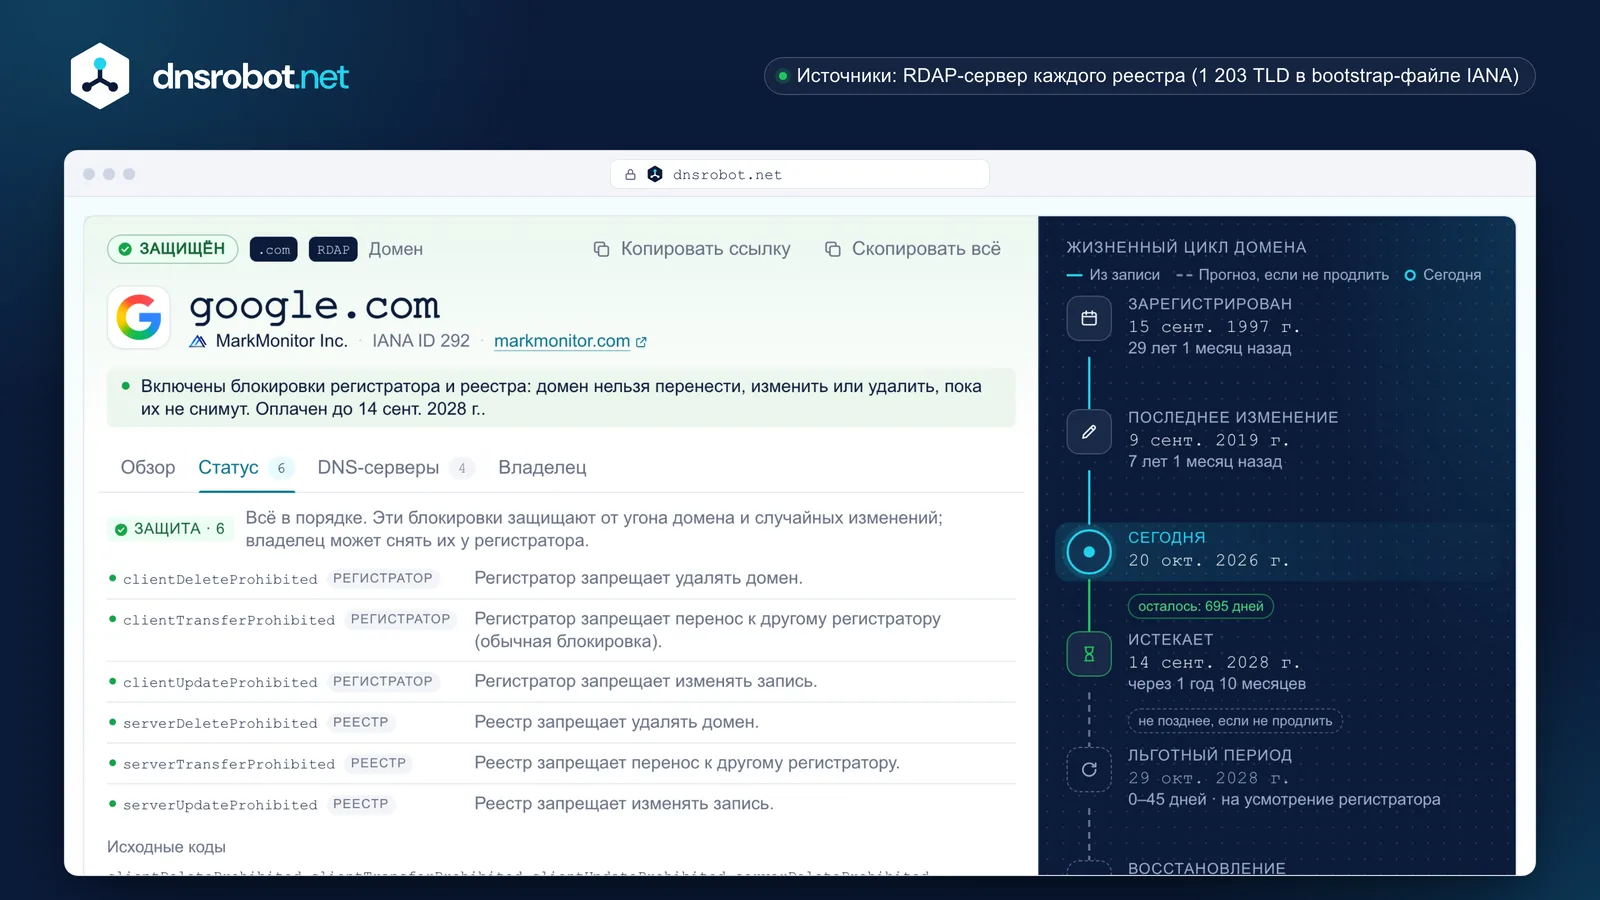This screenshot has height=900, width=1600.
Task: Open the external link icon after markmonitor.com
Action: [x=641, y=342]
